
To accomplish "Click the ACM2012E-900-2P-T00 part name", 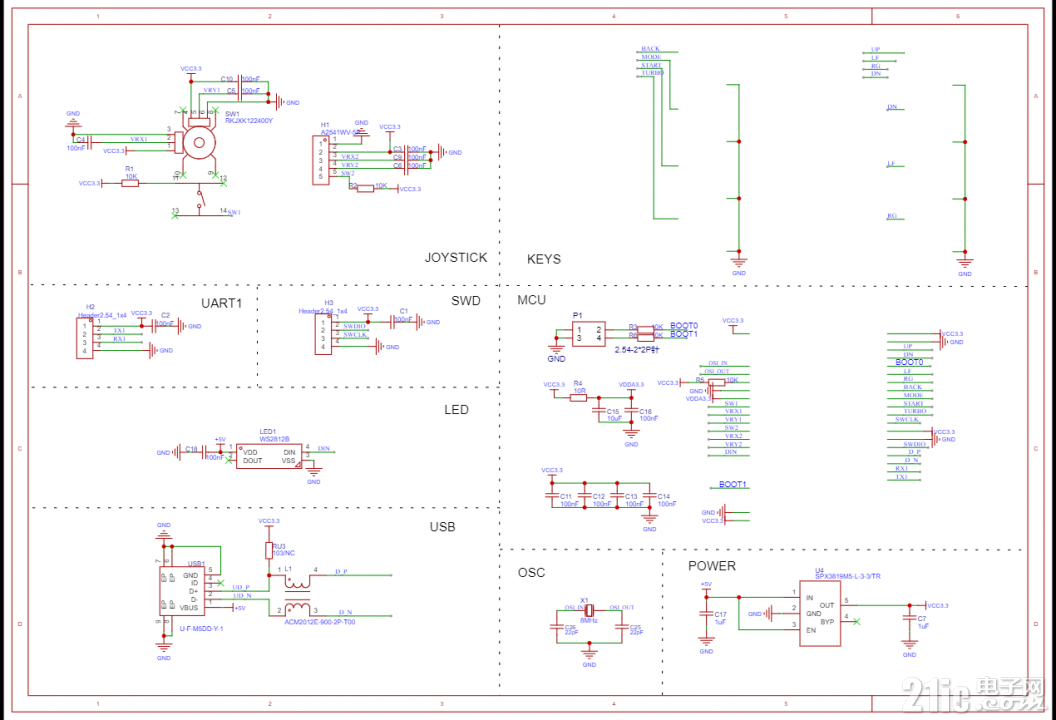I will coord(320,622).
